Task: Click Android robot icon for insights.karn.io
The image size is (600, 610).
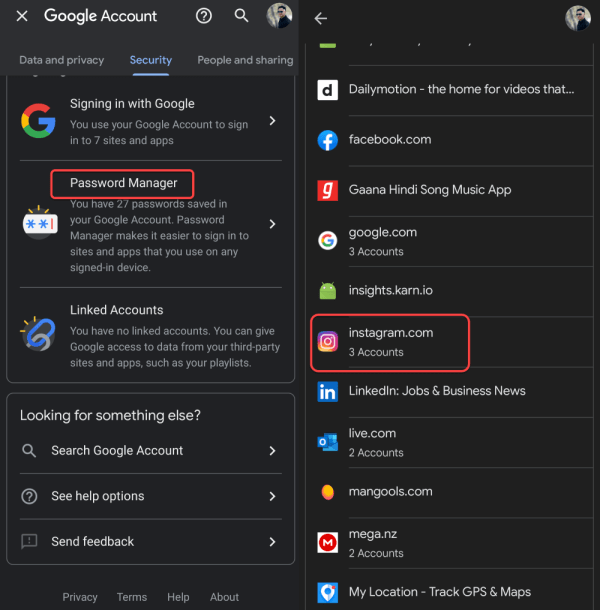Action: 328,291
